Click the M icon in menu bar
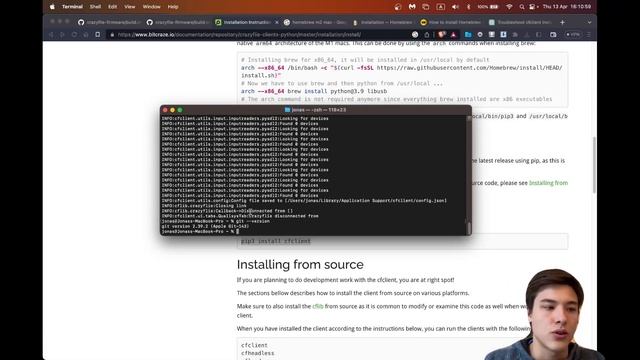This screenshot has height=360, width=640. tap(412, 7)
